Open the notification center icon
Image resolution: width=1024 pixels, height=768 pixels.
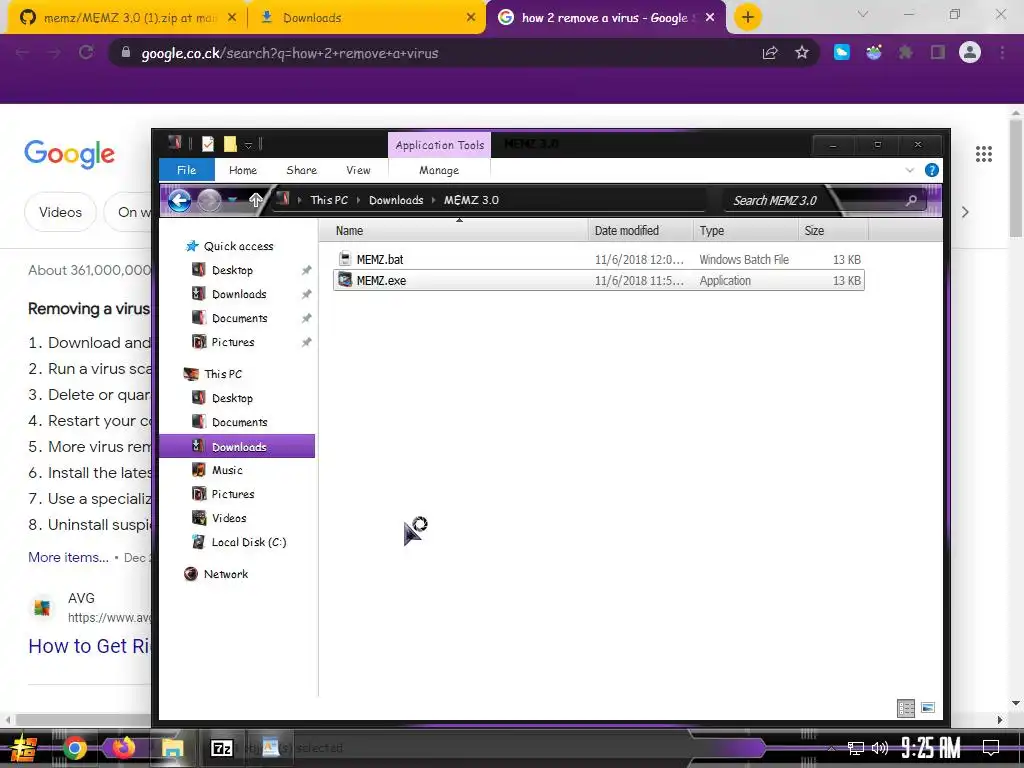click(x=991, y=748)
